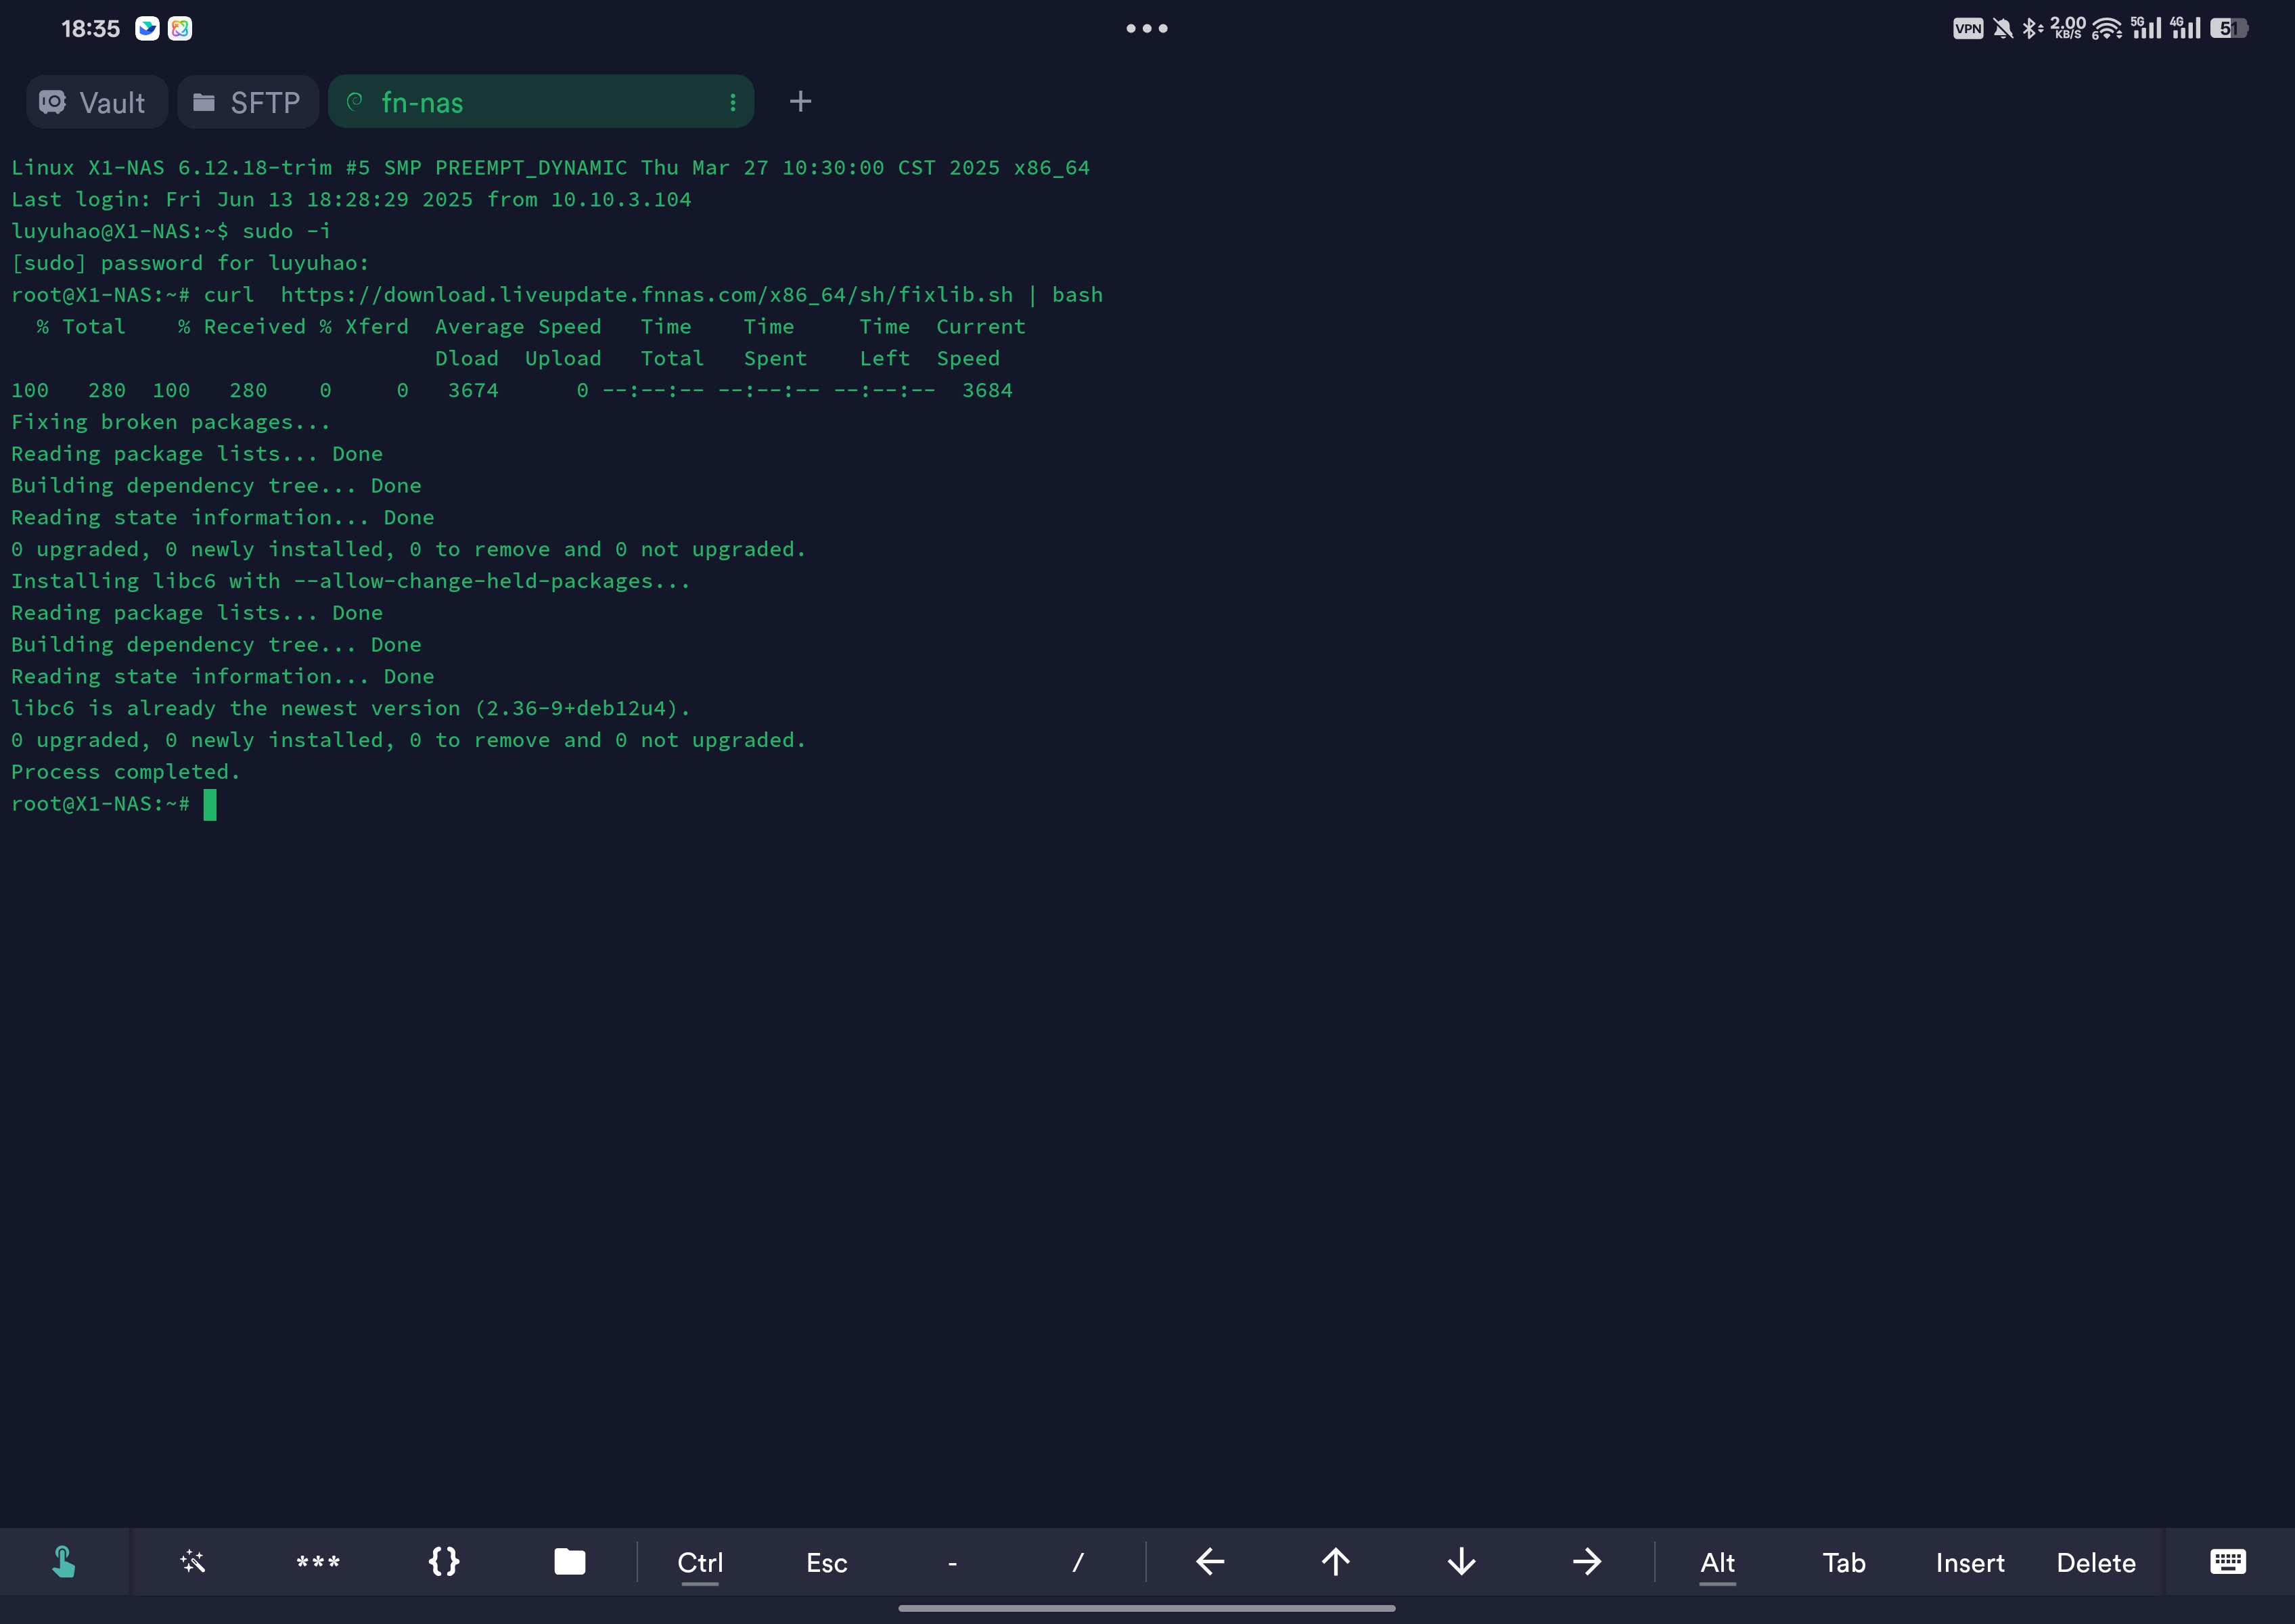Viewport: 2295px width, 1624px height.
Task: Tap the '[sudo] password for luyuhao:' line
Action: click(190, 263)
